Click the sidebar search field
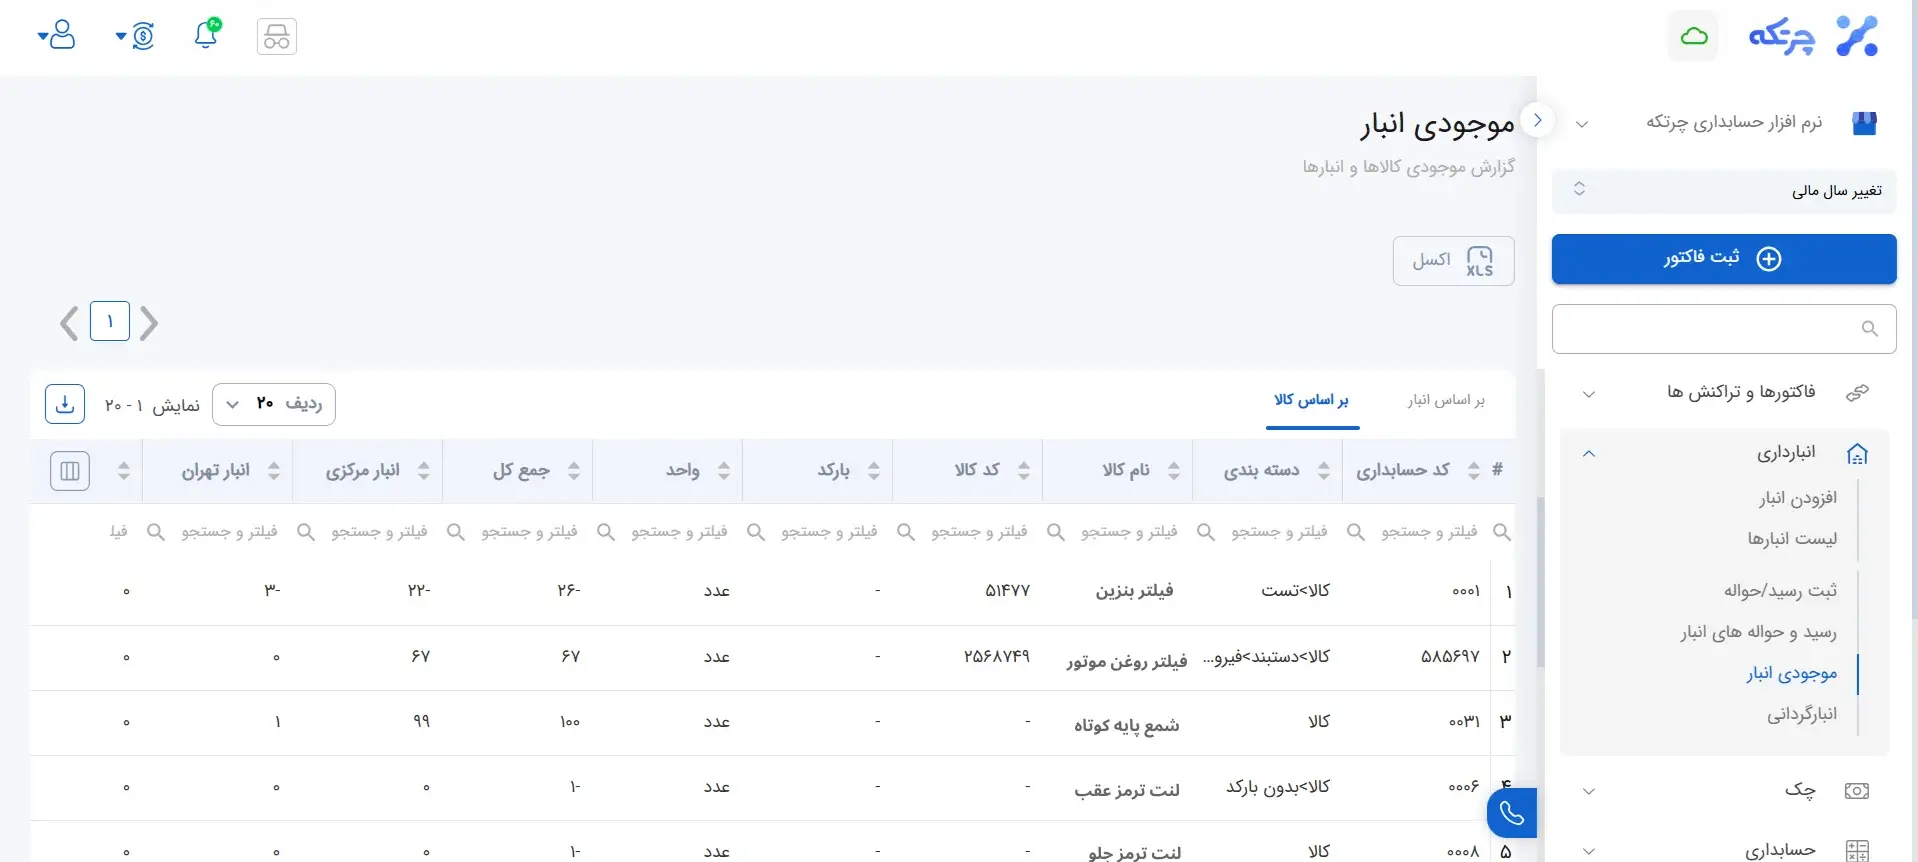 (1724, 329)
